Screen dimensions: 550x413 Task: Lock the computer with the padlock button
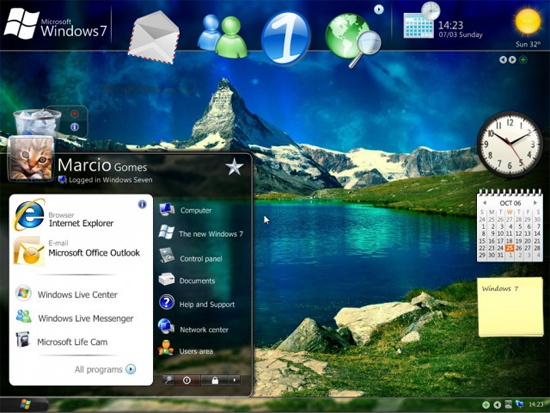click(215, 380)
